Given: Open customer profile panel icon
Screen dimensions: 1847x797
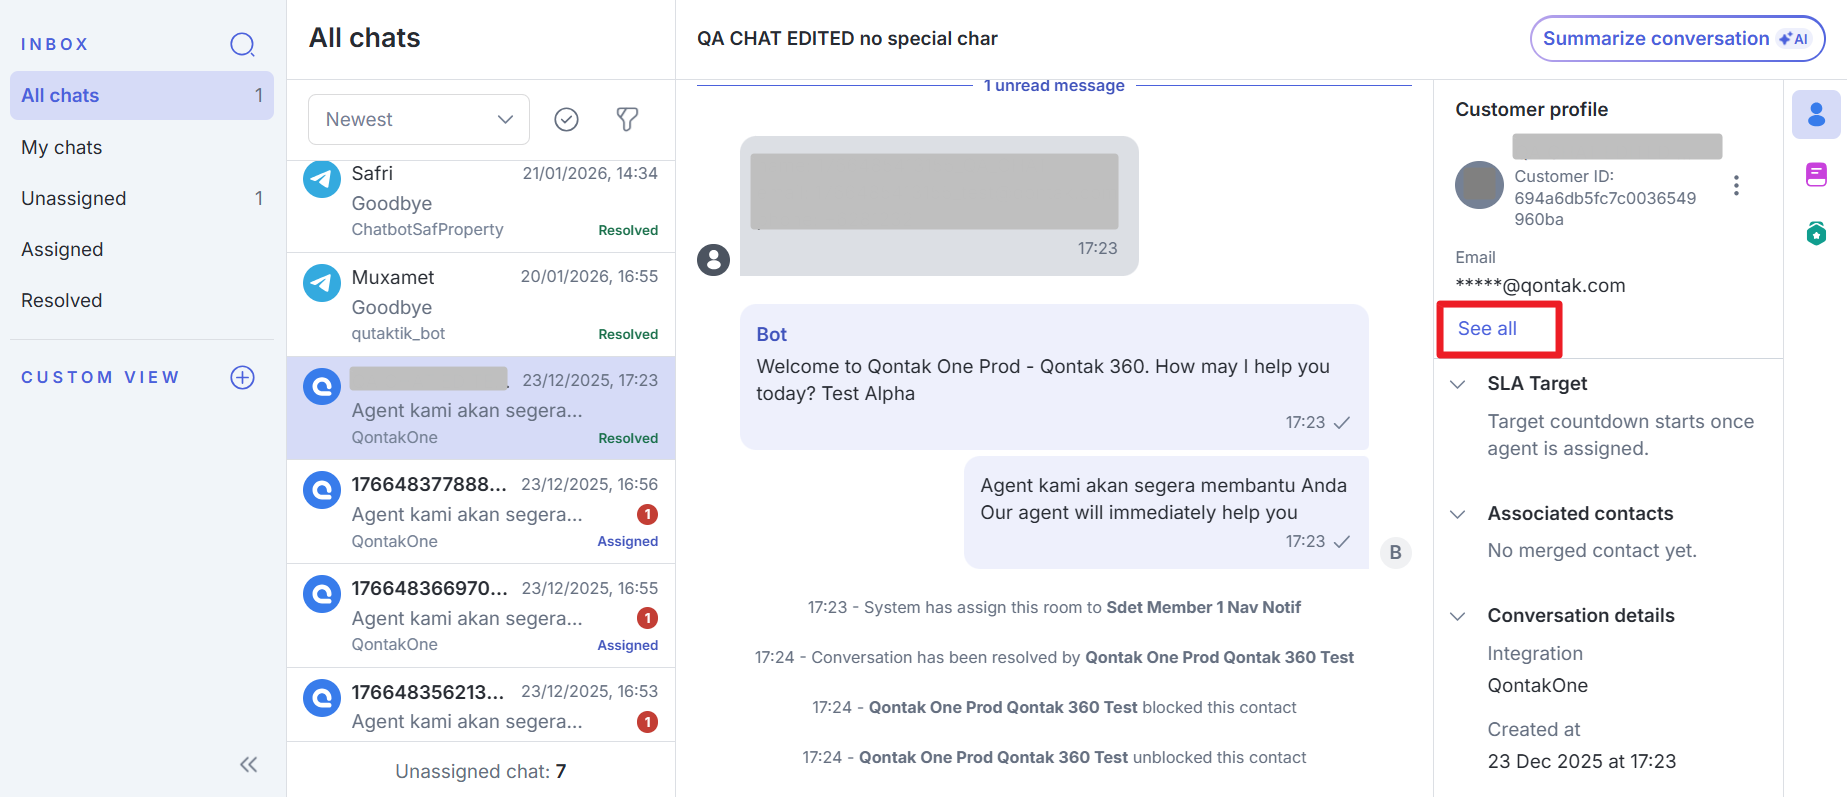Looking at the screenshot, I should click(1816, 115).
